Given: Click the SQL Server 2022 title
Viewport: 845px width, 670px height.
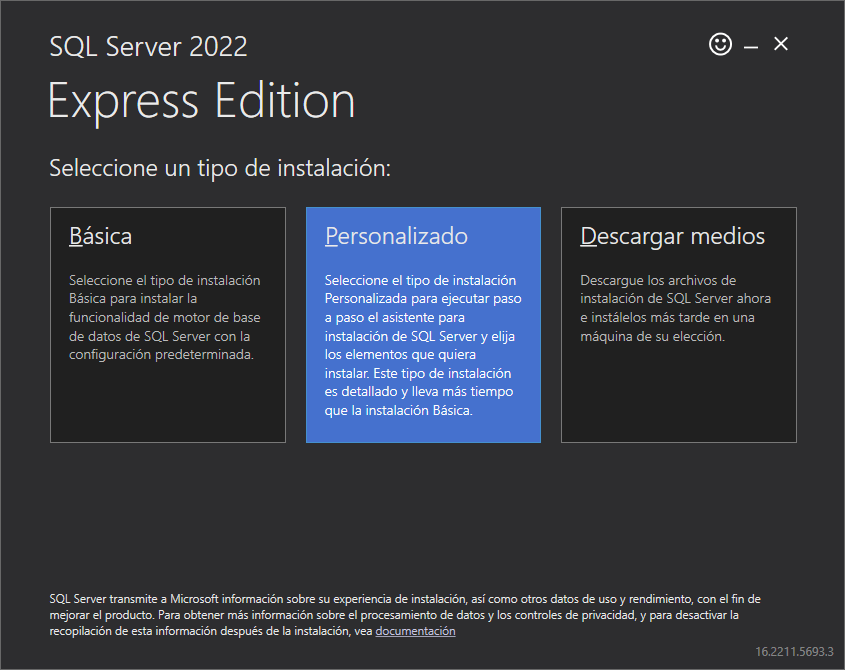Looking at the screenshot, I should (x=148, y=46).
